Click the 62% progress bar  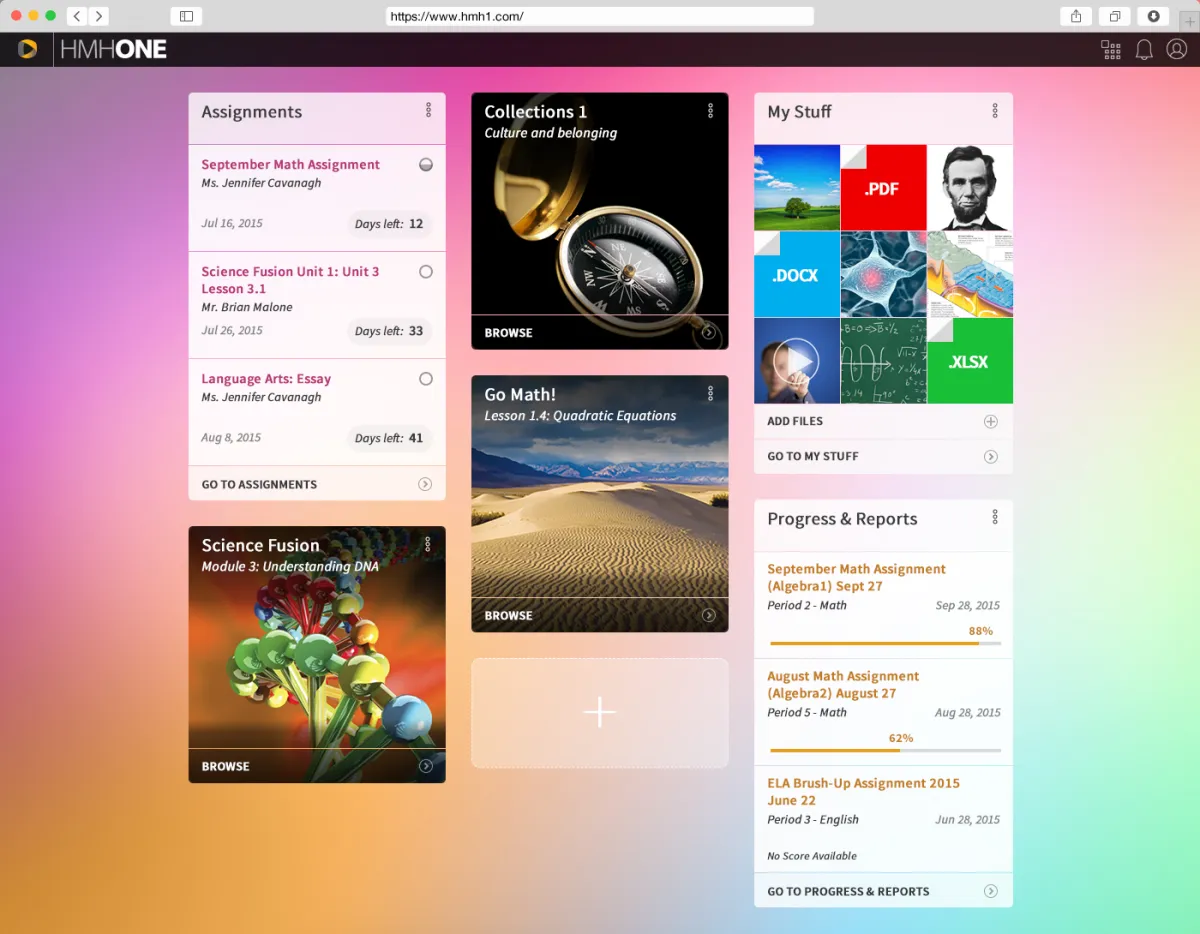coord(885,750)
